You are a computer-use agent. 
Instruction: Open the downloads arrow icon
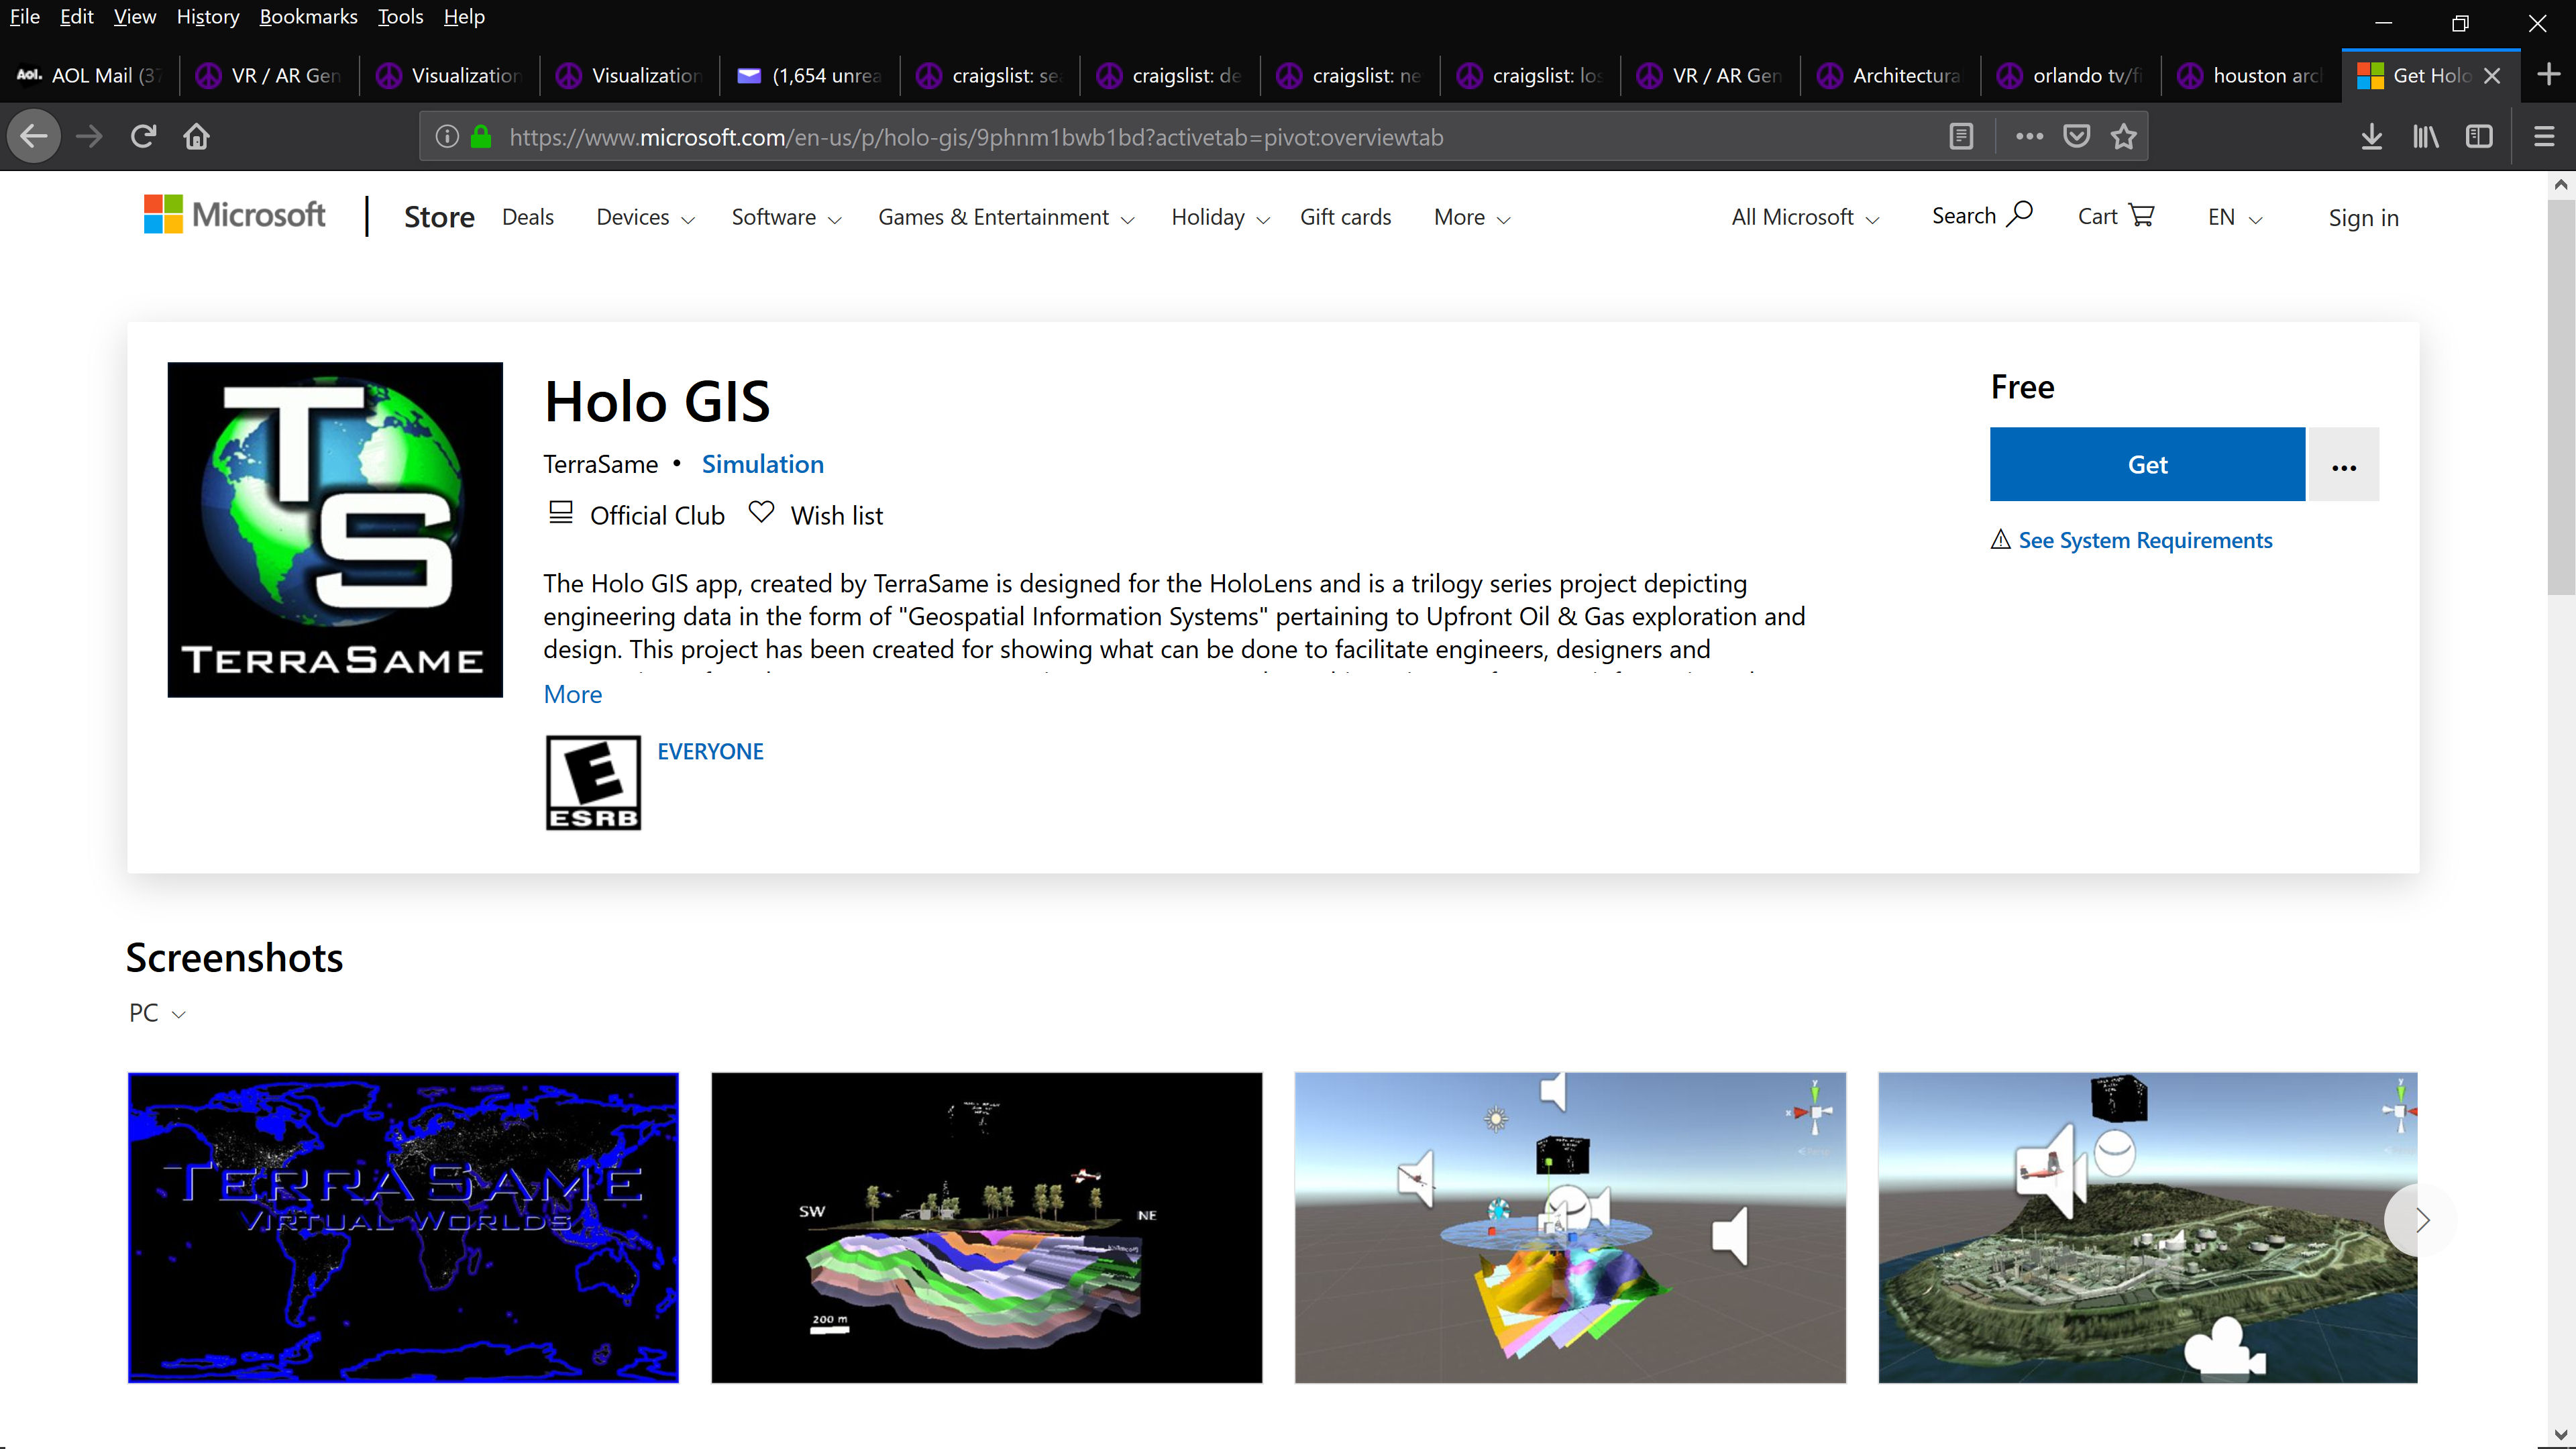click(x=2371, y=136)
